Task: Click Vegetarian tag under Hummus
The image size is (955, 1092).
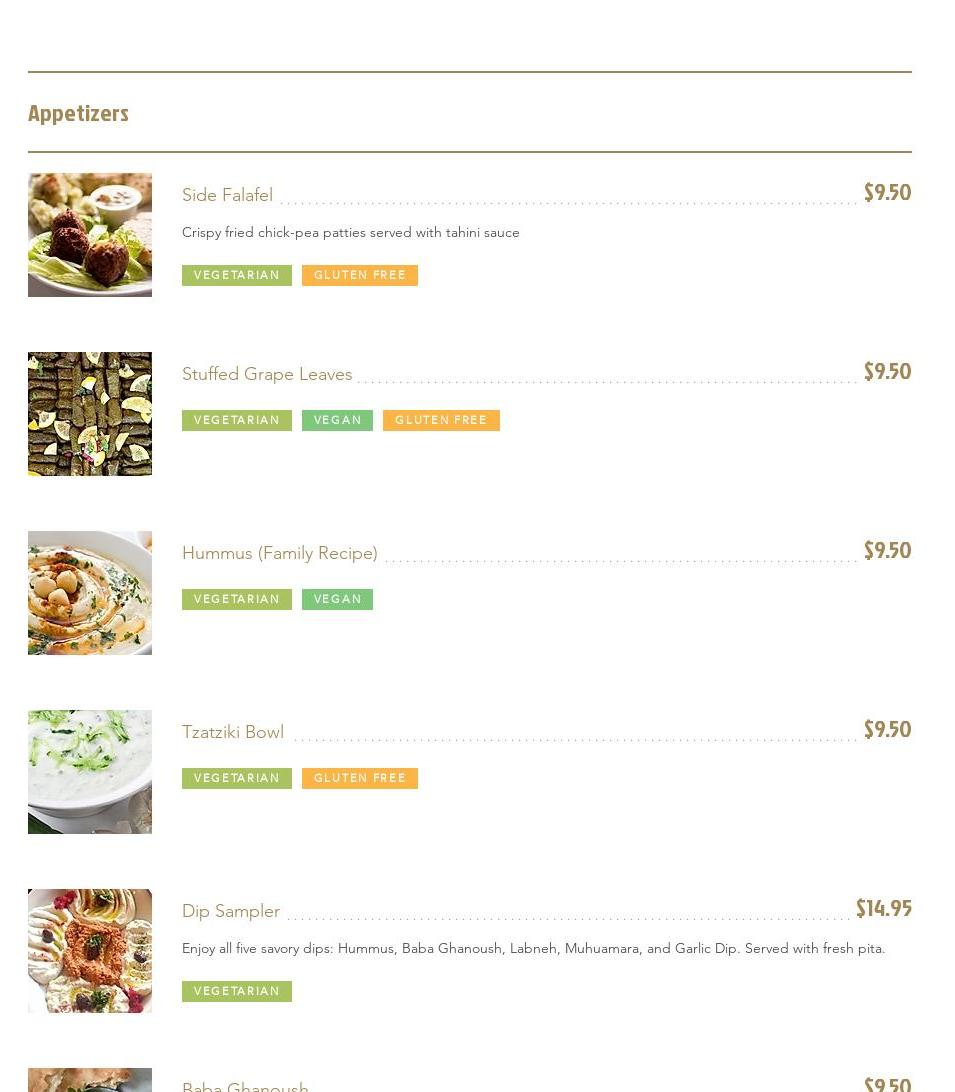Action: pos(237,599)
